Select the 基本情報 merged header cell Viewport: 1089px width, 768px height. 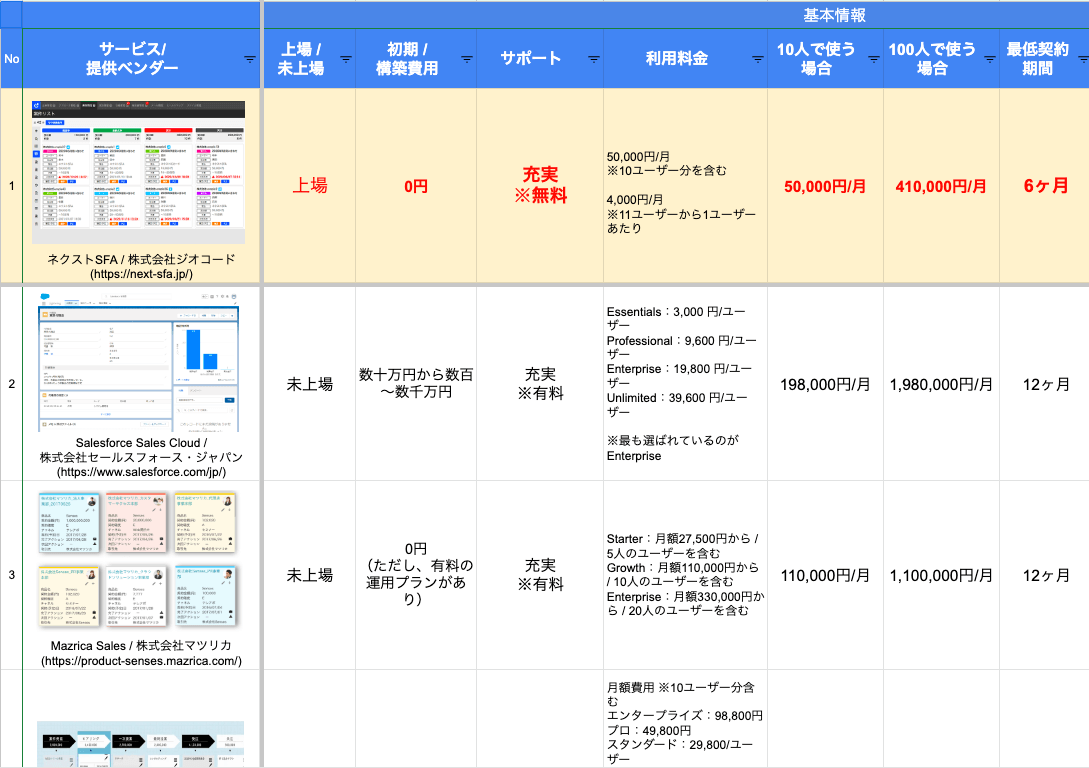point(834,15)
